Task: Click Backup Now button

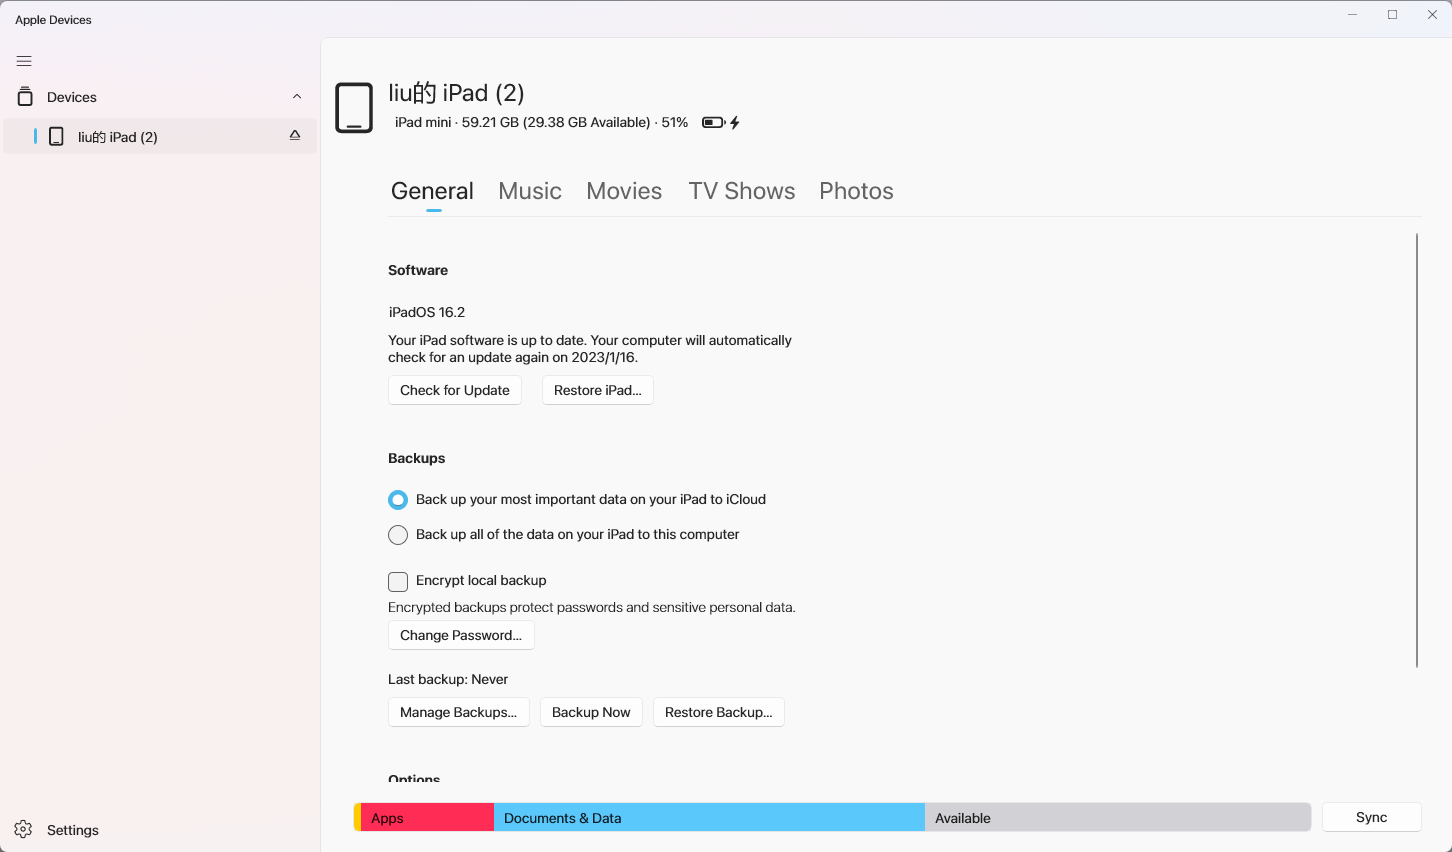Action: pyautogui.click(x=591, y=712)
